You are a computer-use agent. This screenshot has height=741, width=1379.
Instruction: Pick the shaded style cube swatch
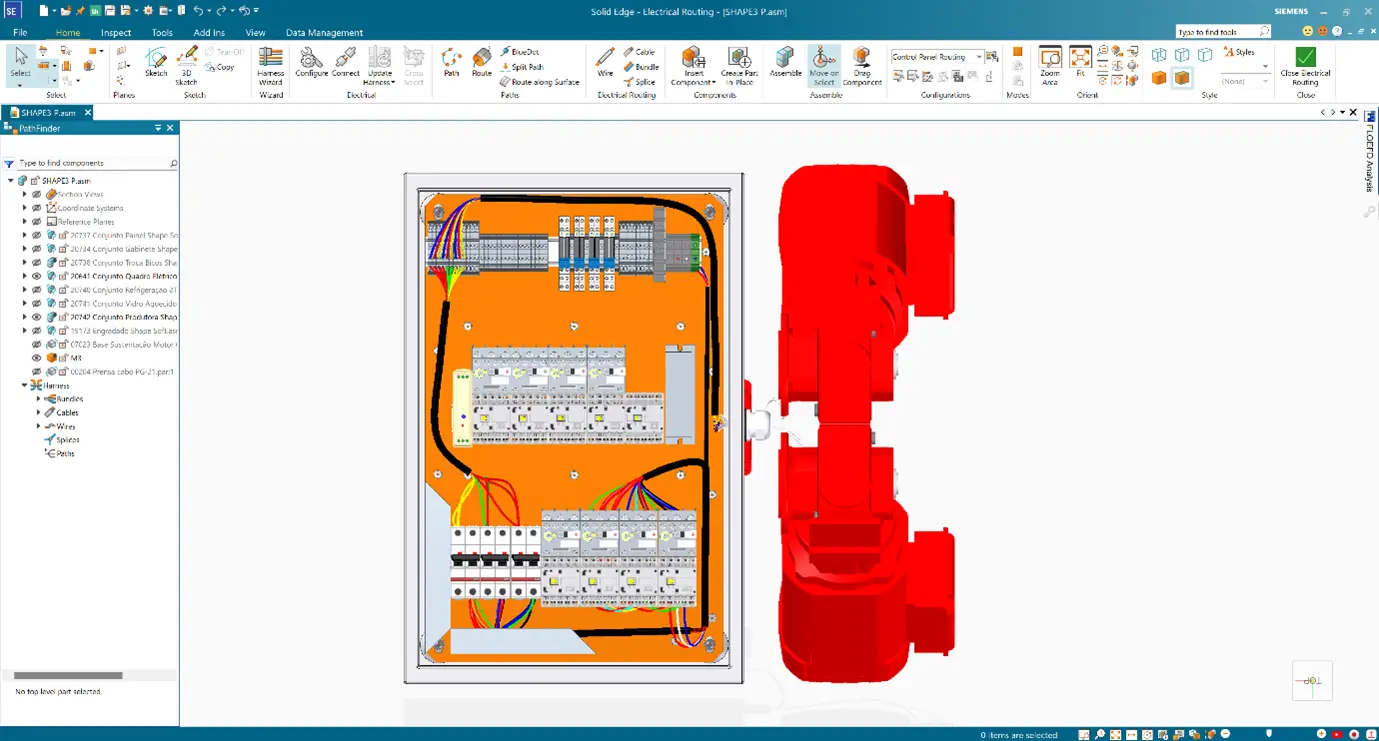coord(1157,78)
